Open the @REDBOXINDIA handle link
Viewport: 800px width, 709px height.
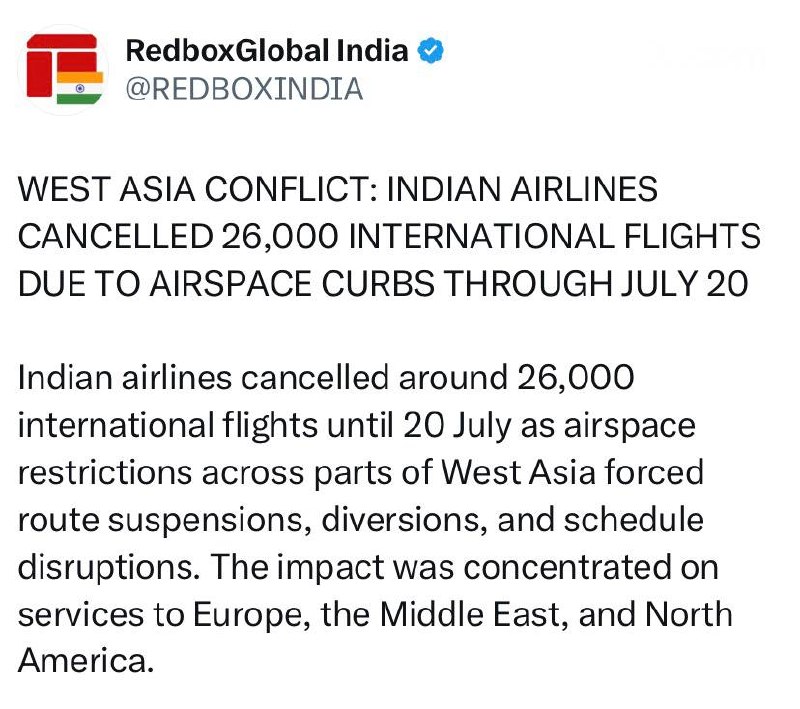click(x=244, y=89)
